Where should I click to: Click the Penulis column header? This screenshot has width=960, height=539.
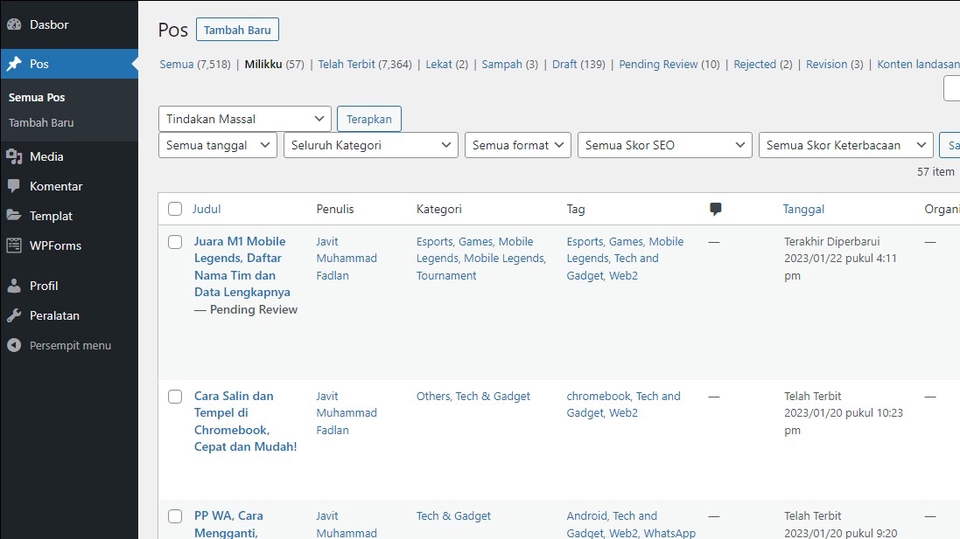(335, 209)
